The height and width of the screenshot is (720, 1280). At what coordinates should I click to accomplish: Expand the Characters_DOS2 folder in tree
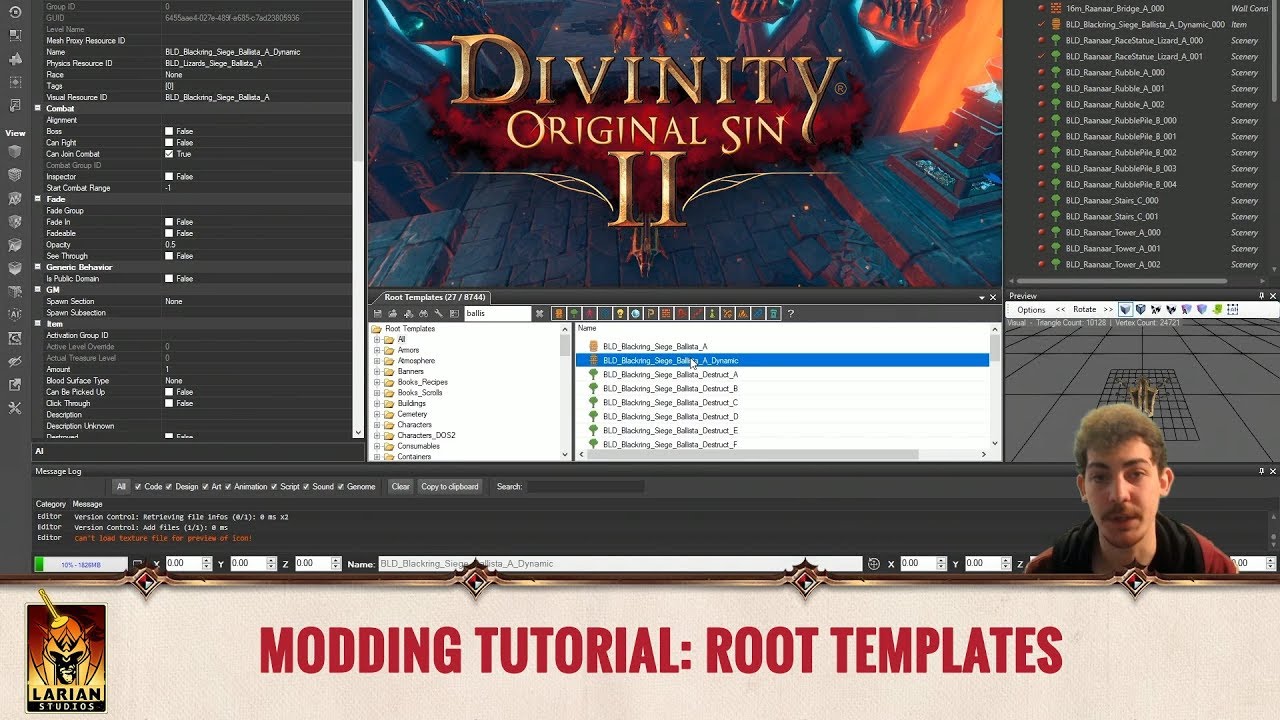(378, 435)
